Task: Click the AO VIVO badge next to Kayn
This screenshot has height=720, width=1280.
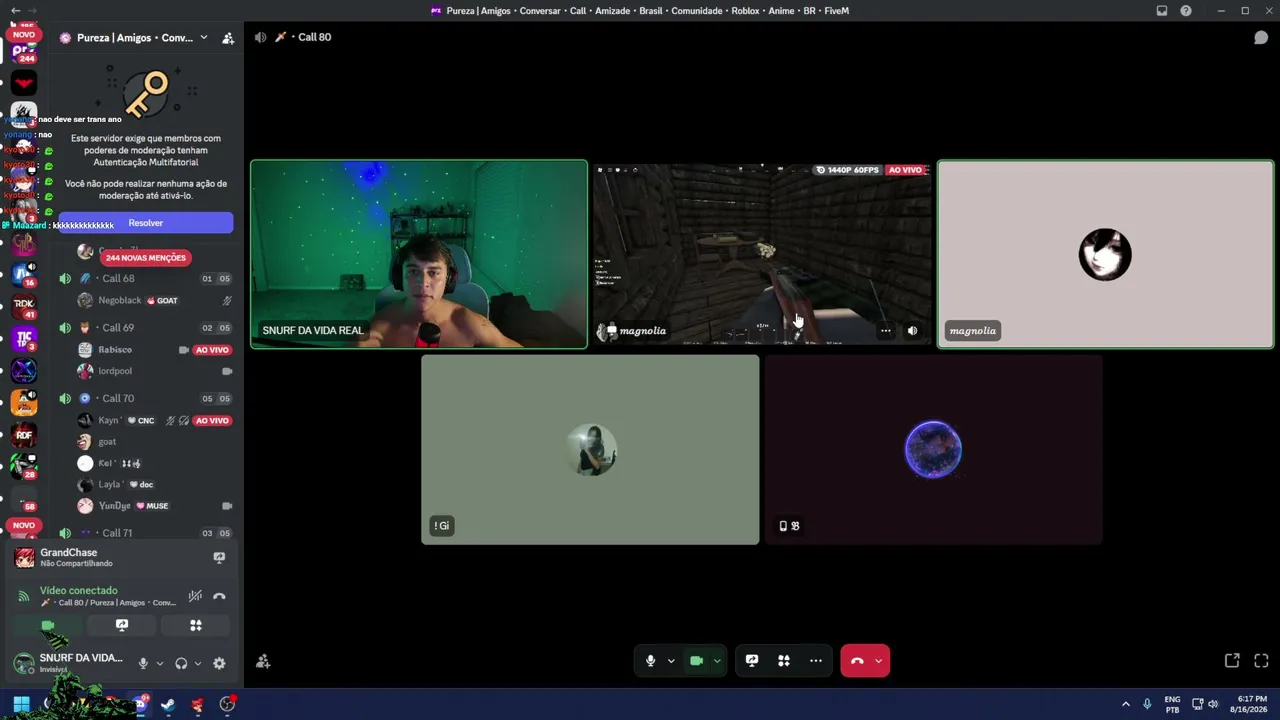Action: point(213,421)
